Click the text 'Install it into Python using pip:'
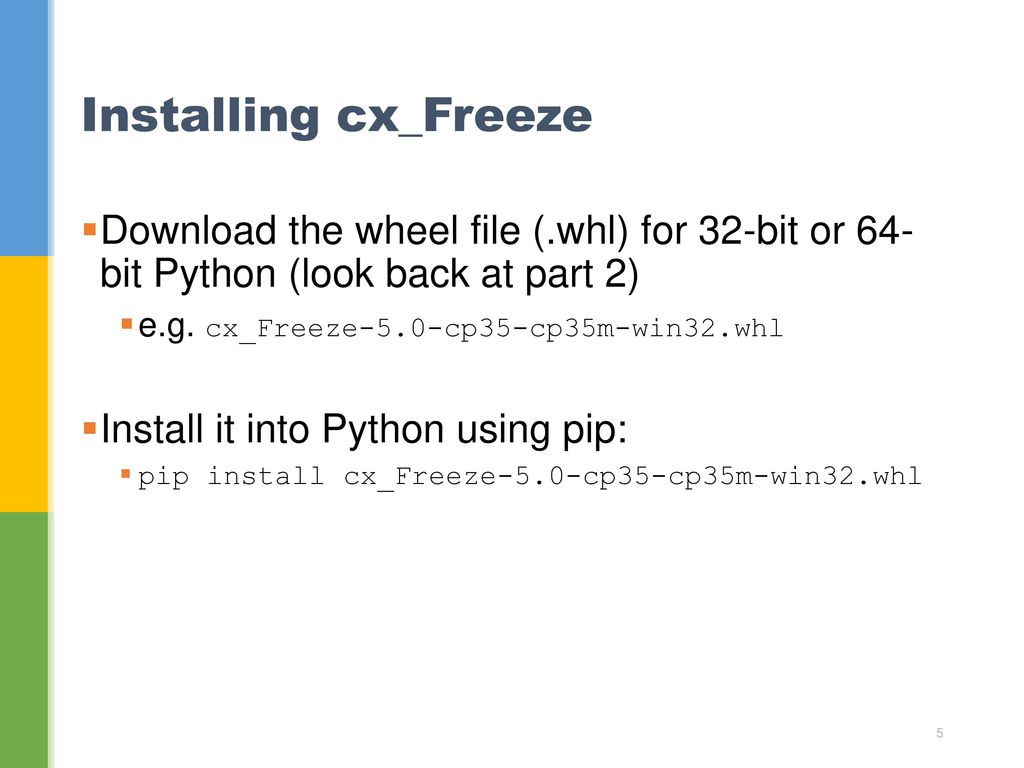The height and width of the screenshot is (768, 1024). click(364, 430)
